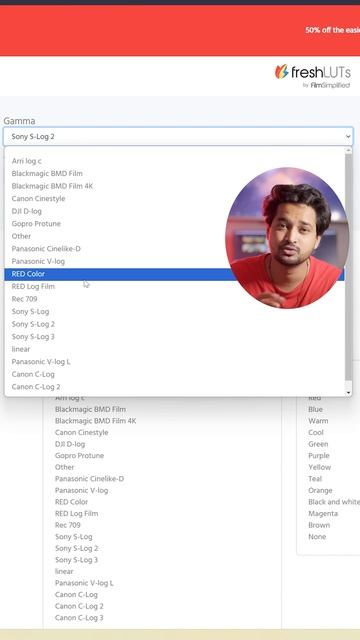Click Panasonic Cinelike-D in the lower page list

pyautogui.click(x=89, y=479)
